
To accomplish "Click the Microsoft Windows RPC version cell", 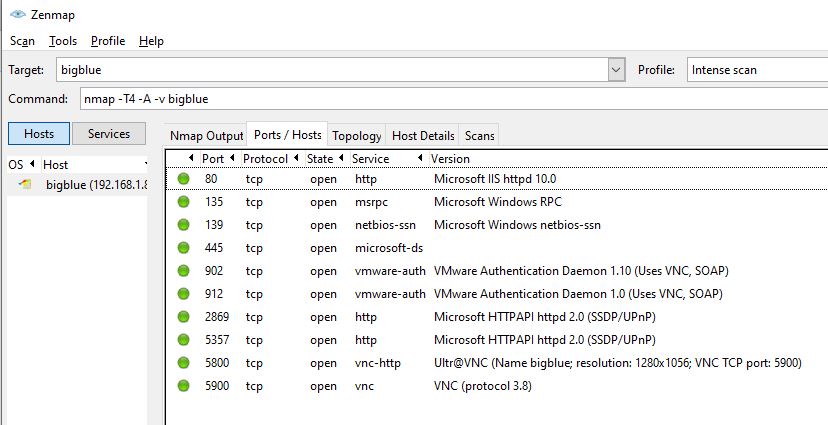I will tap(497, 202).
